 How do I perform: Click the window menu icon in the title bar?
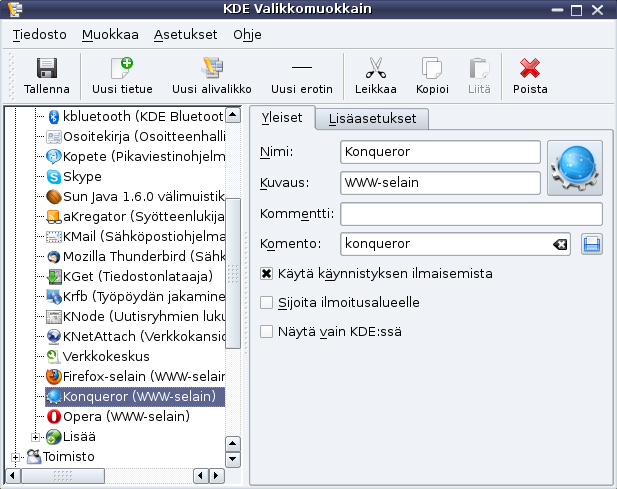tap(15, 9)
